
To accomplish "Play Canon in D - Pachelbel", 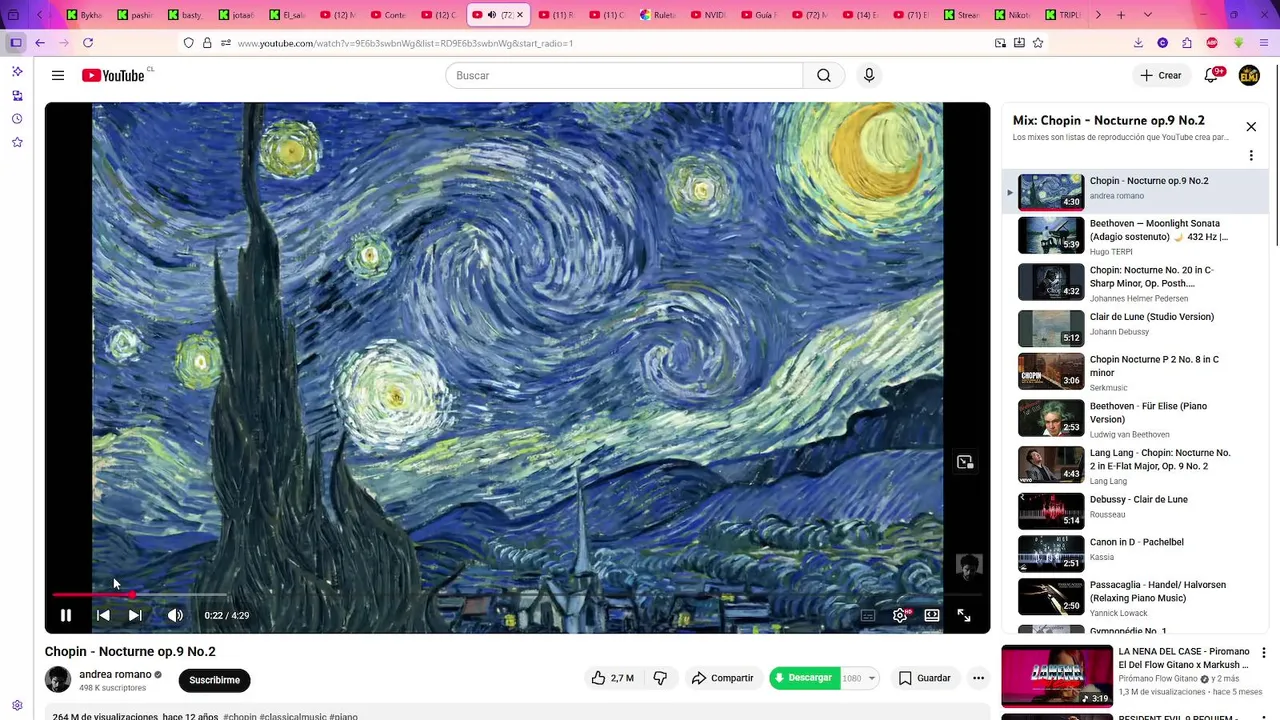I will pyautogui.click(x=1135, y=554).
